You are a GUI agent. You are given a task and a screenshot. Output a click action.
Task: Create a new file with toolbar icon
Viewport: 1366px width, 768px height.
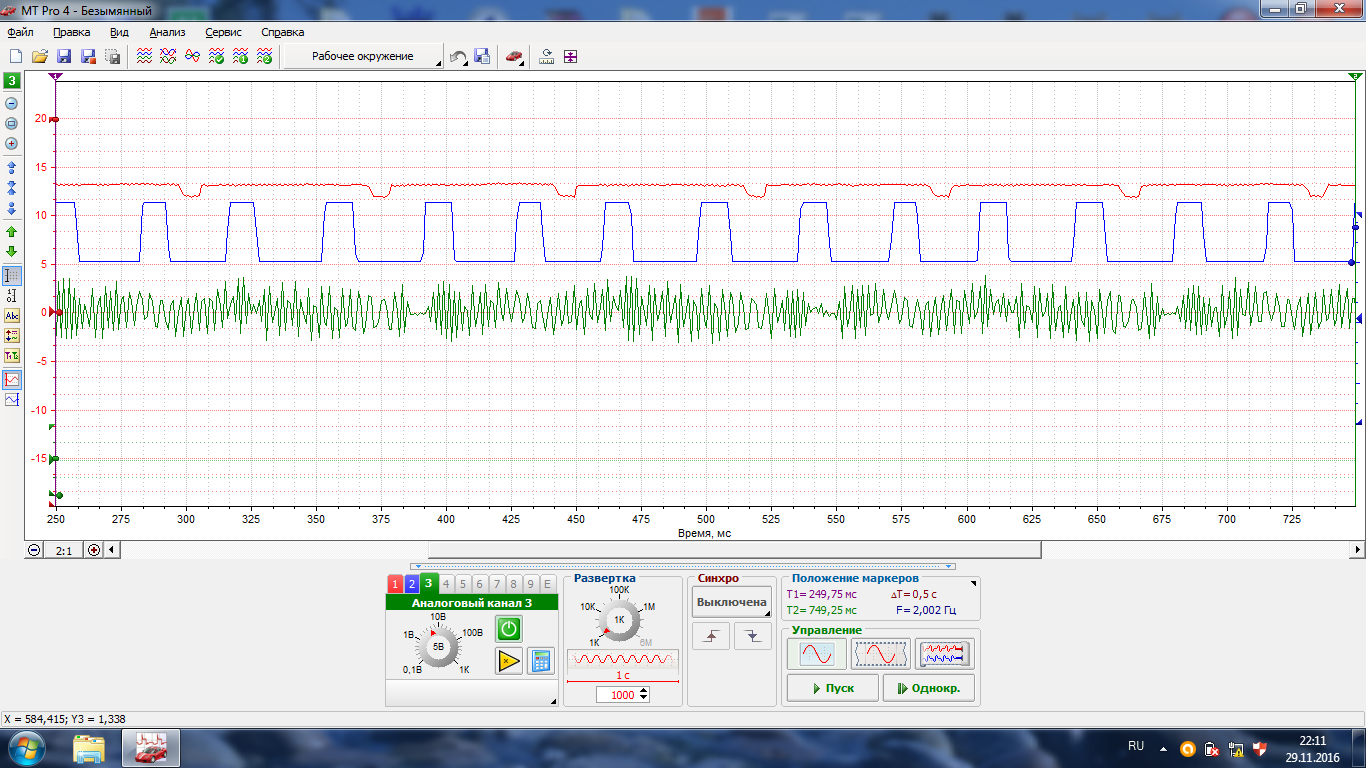click(16, 57)
